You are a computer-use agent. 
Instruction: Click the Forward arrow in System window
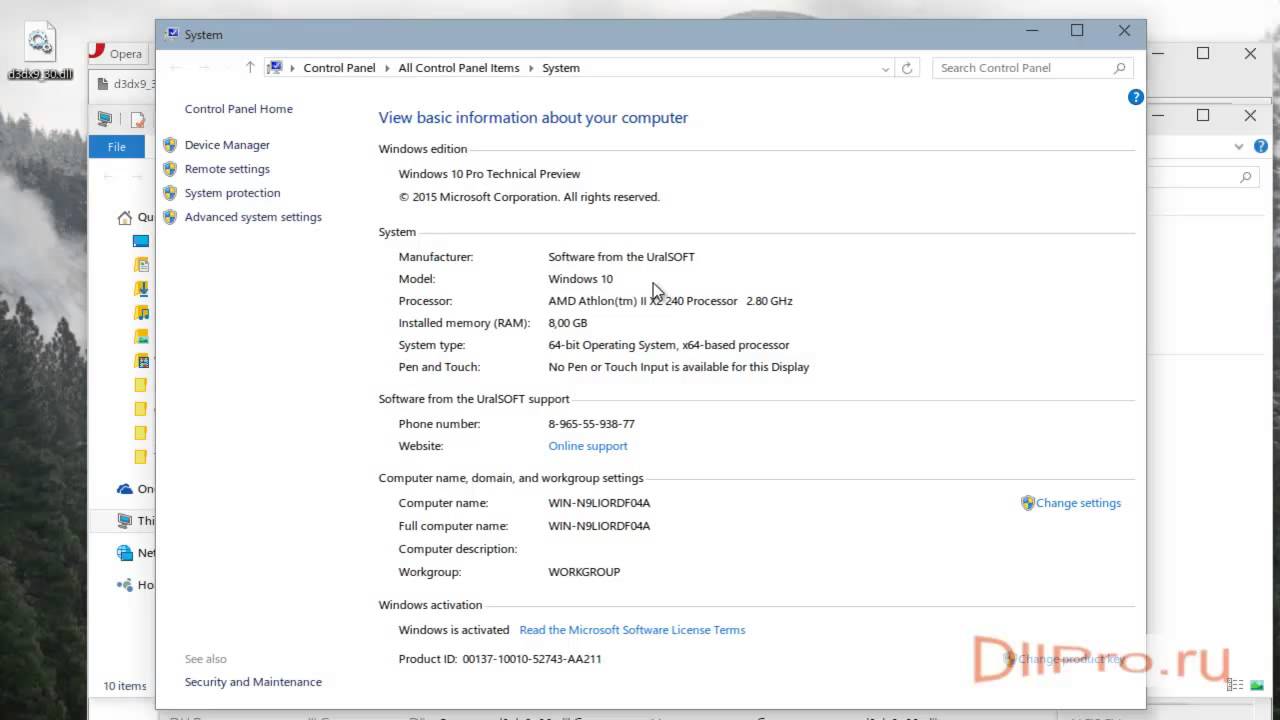coord(204,68)
